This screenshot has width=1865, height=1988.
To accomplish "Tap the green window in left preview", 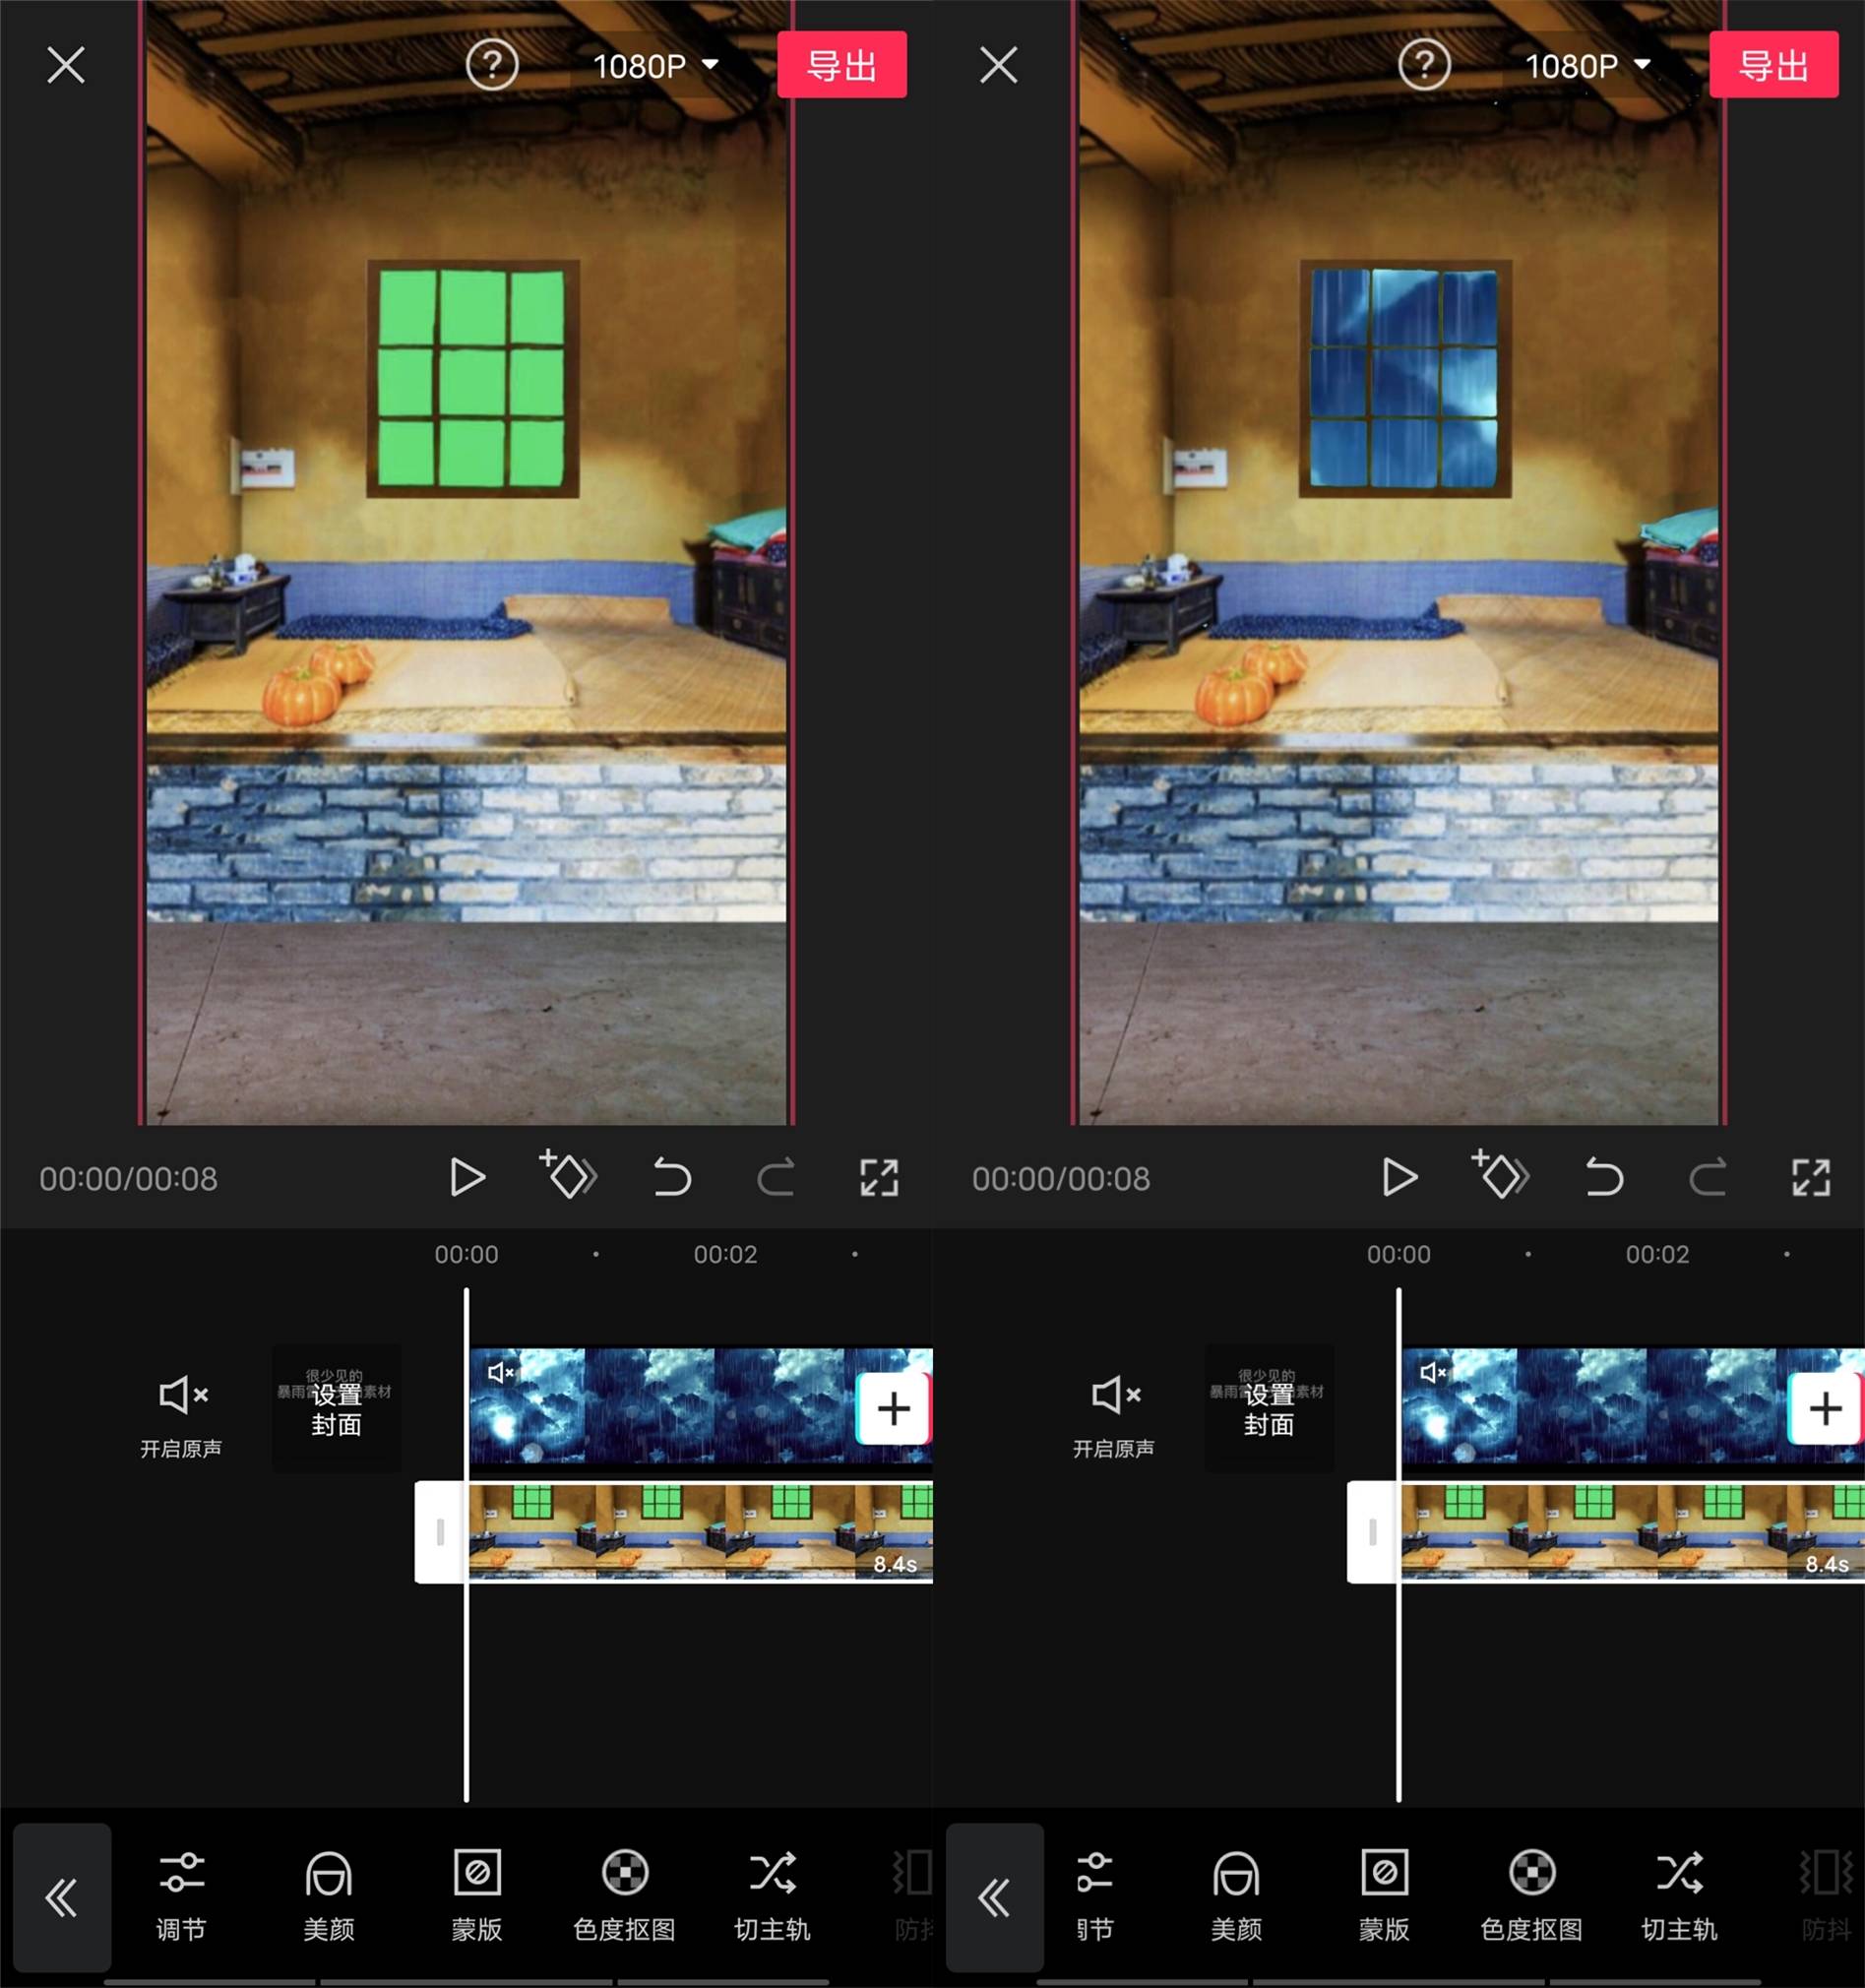I will click(472, 379).
